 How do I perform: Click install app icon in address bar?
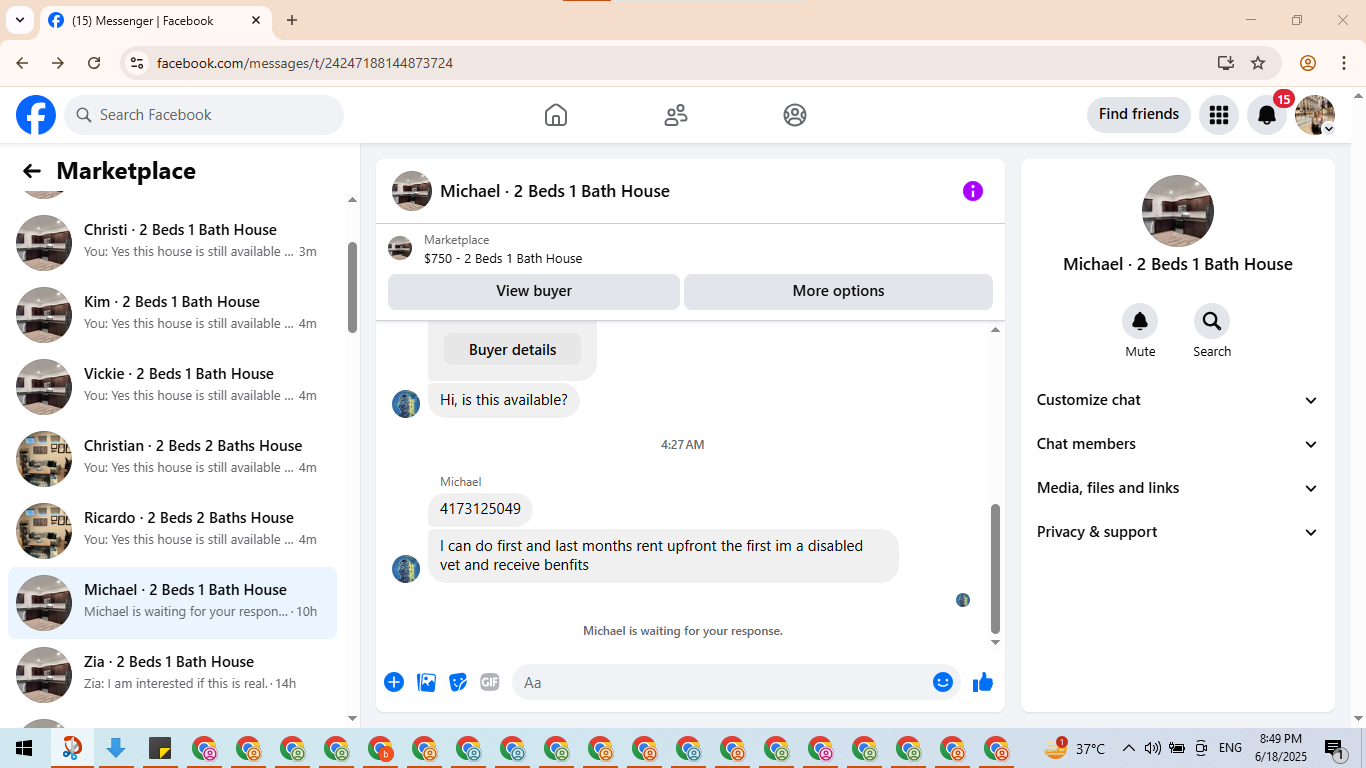coord(1226,63)
